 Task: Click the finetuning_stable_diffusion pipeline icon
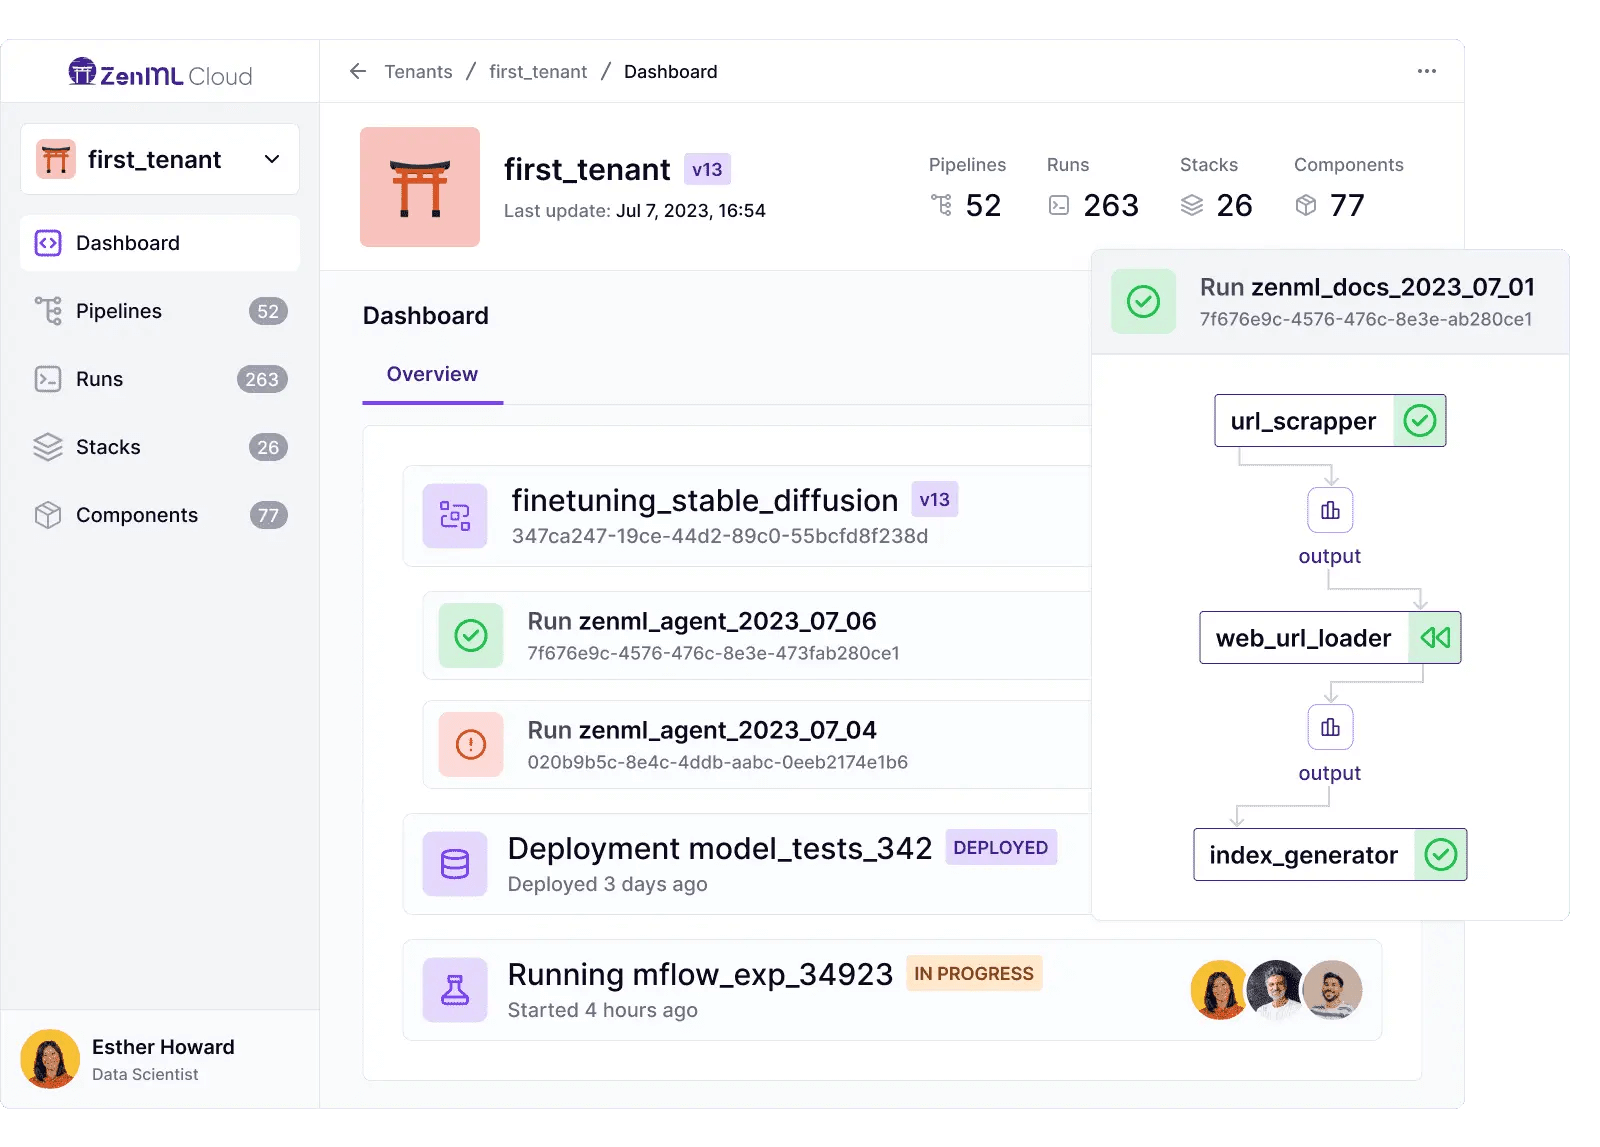tap(455, 516)
